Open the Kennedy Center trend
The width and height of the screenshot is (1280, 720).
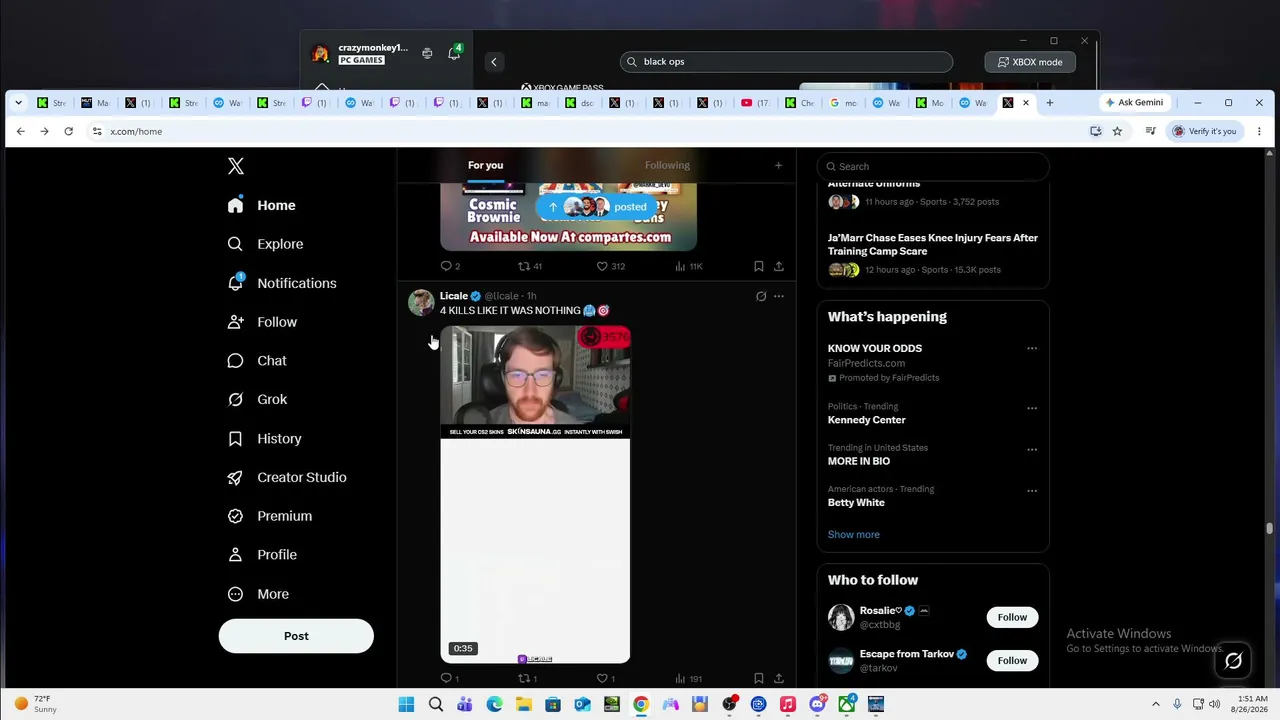pos(867,420)
